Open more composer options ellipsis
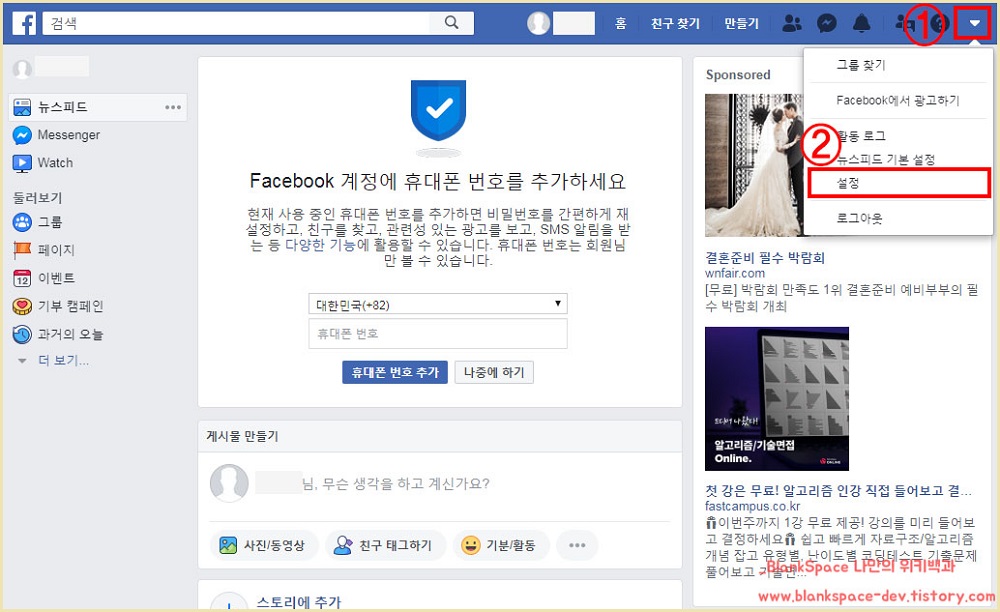Viewport: 1000px width, 612px height. point(577,546)
